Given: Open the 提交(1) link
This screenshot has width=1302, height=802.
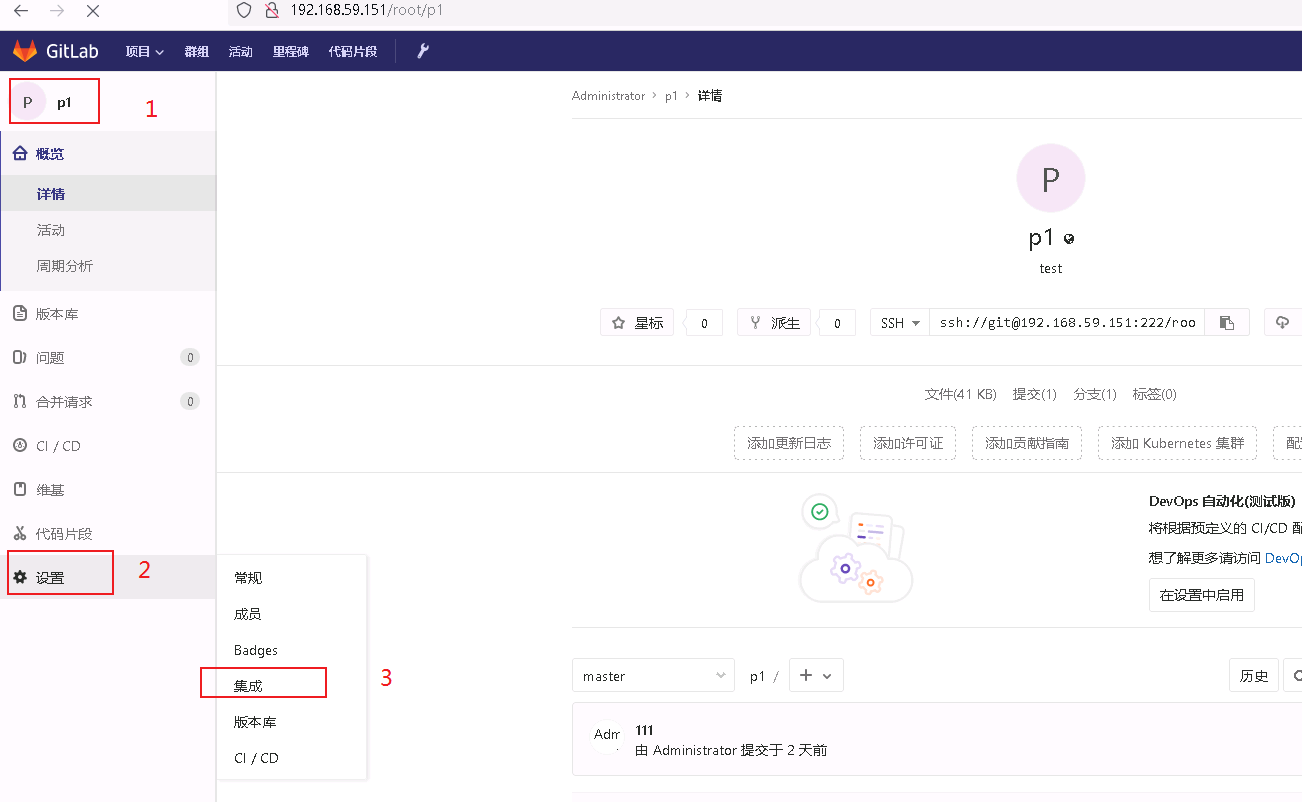Looking at the screenshot, I should 1034,394.
